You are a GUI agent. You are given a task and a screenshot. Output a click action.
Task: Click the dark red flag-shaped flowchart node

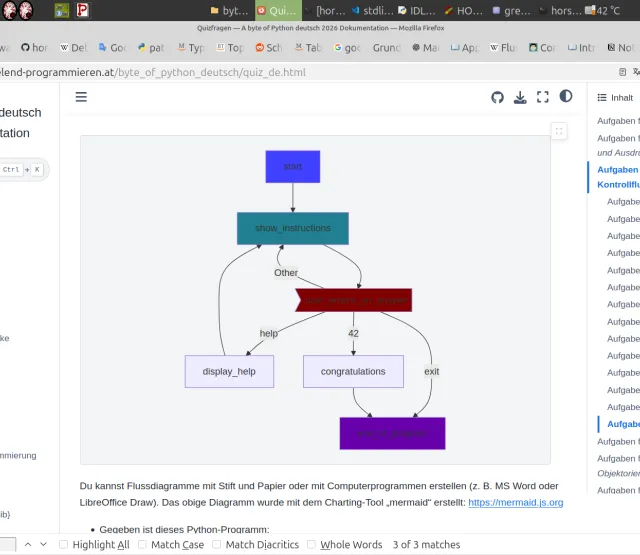click(x=354, y=300)
